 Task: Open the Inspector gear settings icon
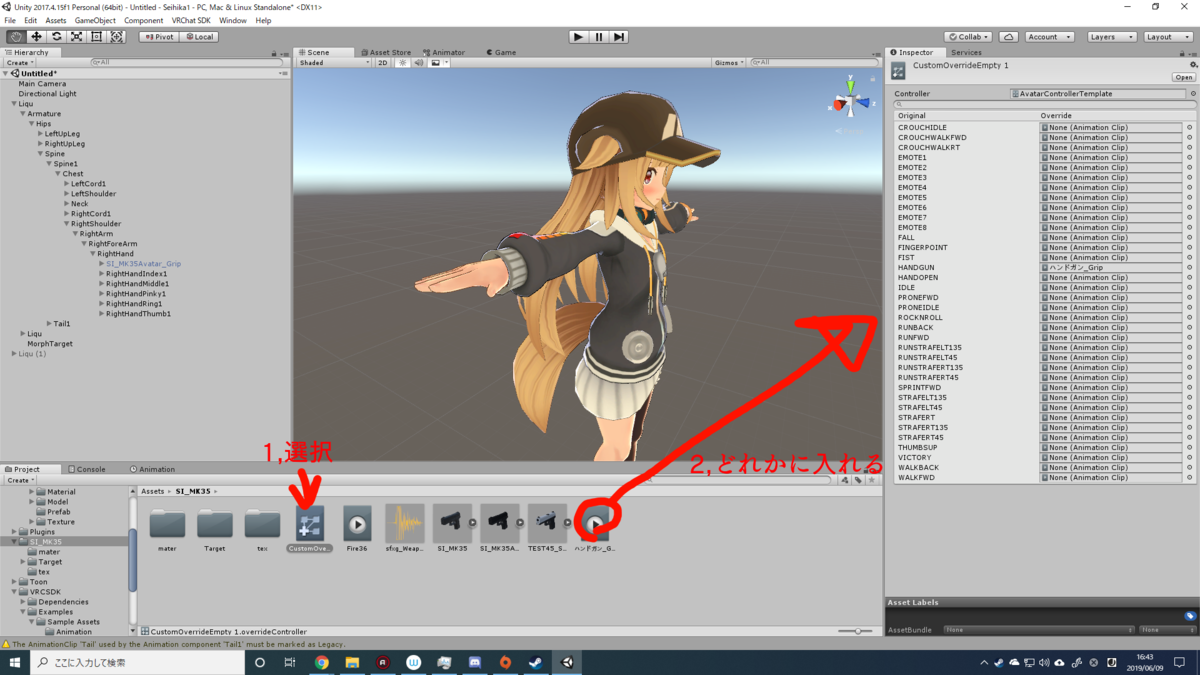pyautogui.click(x=1192, y=65)
